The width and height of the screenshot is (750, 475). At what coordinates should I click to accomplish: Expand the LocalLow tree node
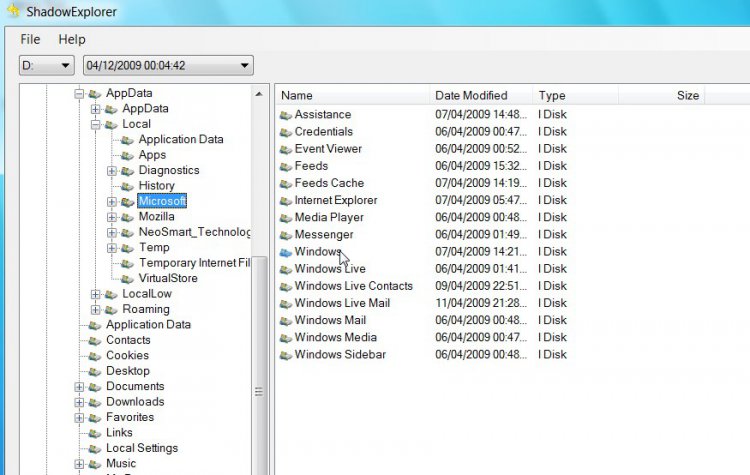click(96, 294)
